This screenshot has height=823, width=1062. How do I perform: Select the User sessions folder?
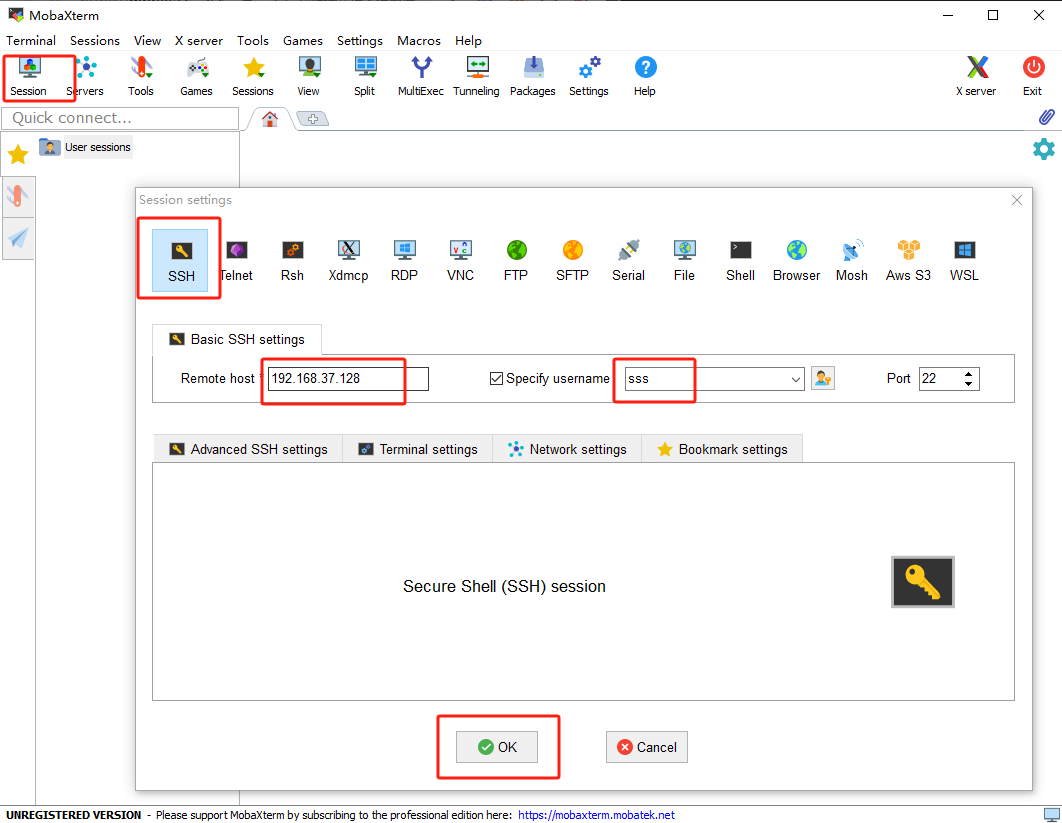pyautogui.click(x=86, y=147)
